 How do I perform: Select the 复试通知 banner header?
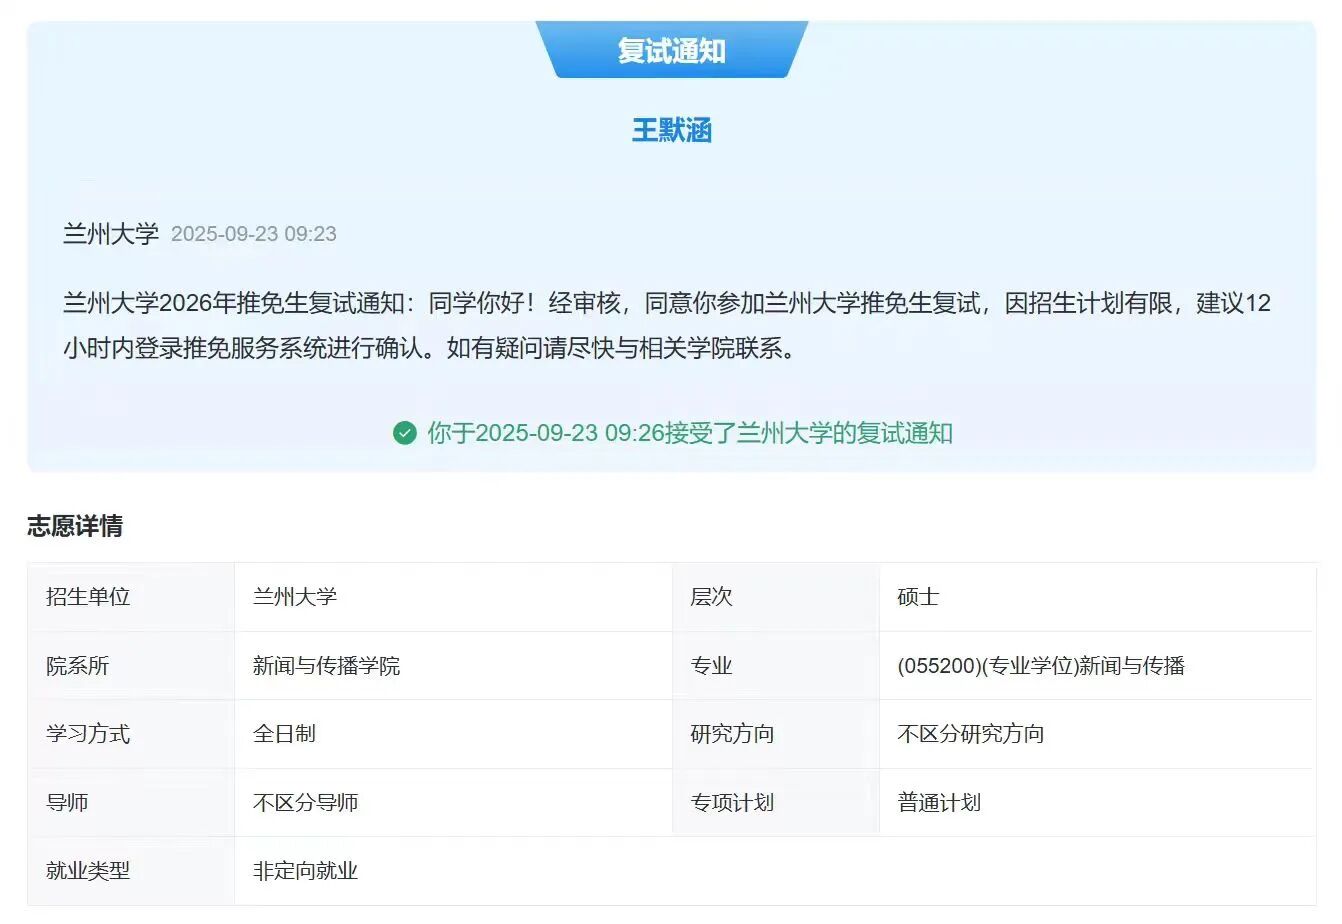click(x=671, y=51)
